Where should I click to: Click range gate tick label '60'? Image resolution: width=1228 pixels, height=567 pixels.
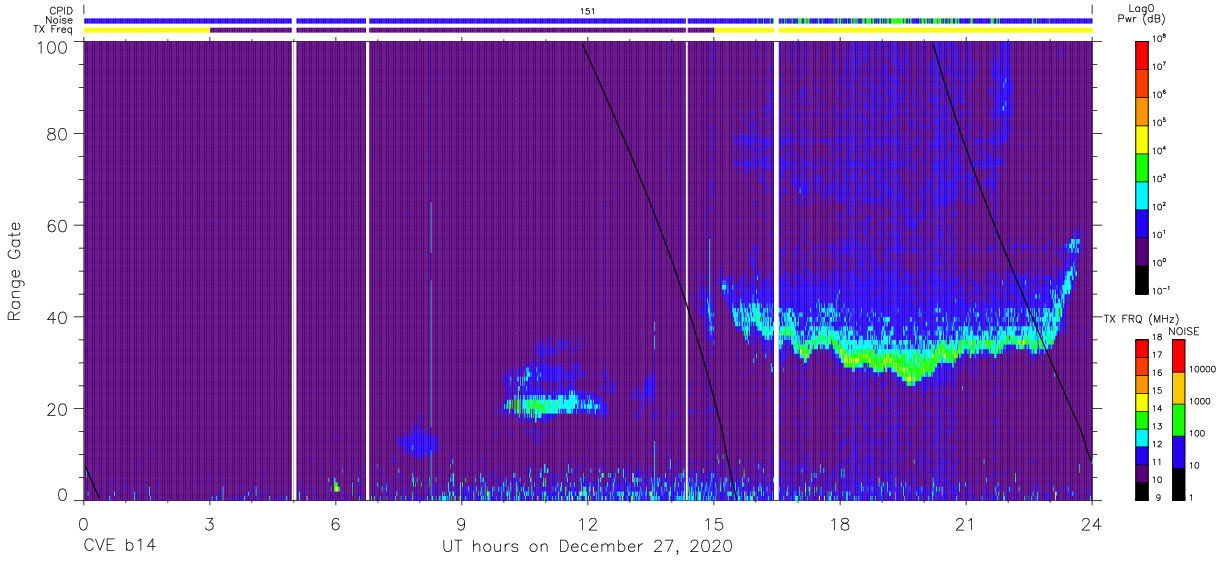(57, 225)
